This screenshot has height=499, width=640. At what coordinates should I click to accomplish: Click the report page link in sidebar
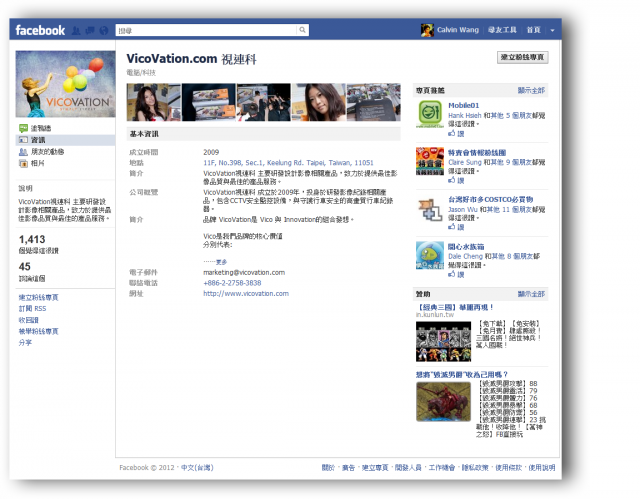[38, 331]
